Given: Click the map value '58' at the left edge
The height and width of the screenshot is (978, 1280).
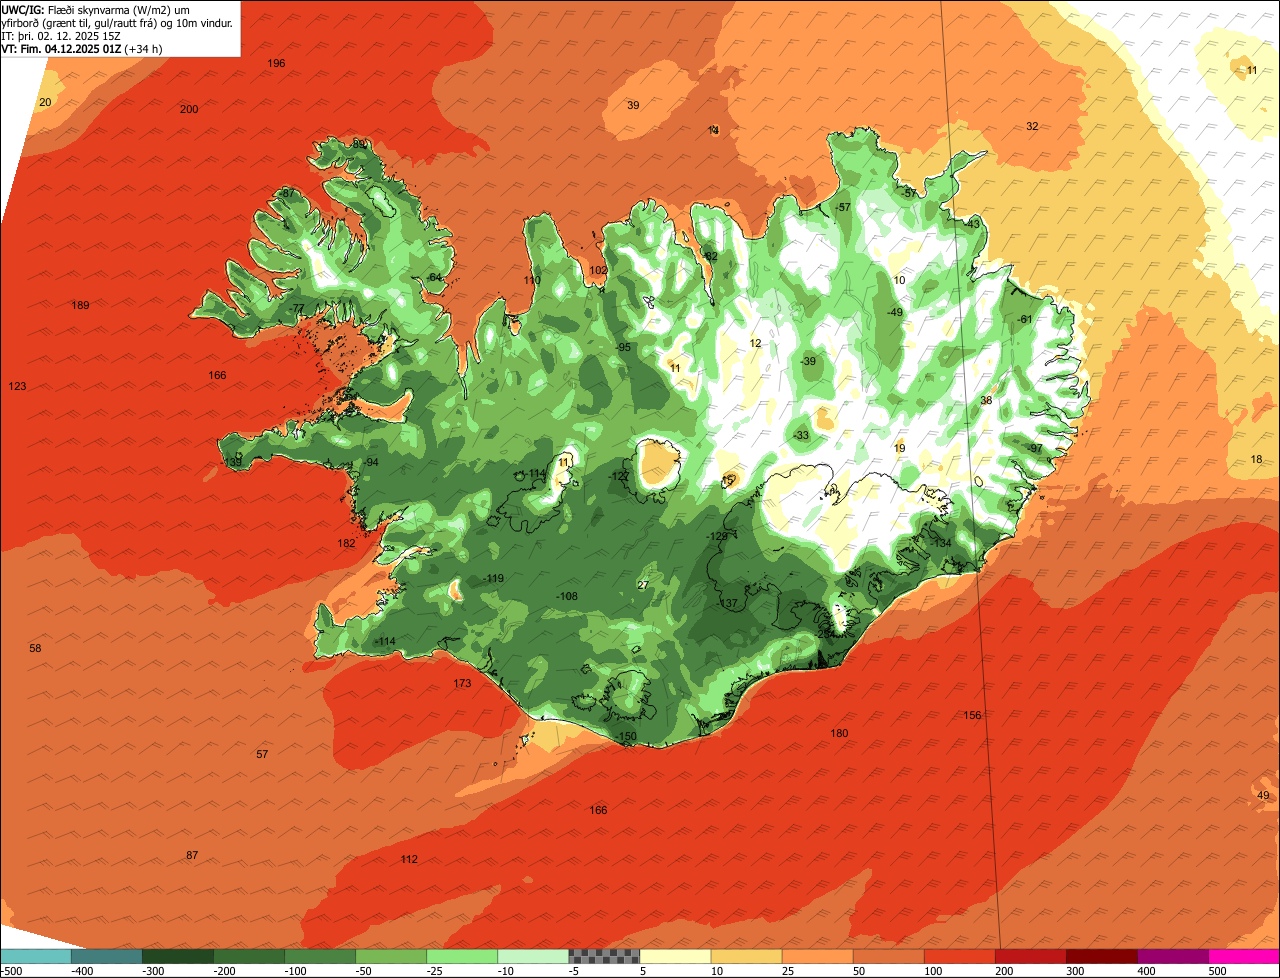Looking at the screenshot, I should pyautogui.click(x=35, y=648).
